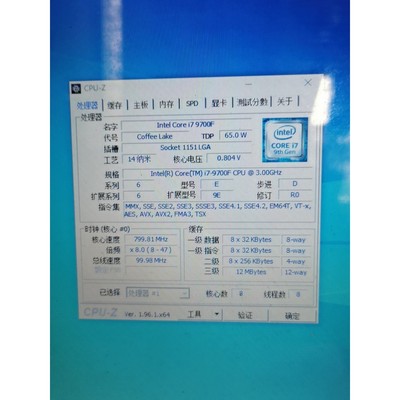400x400 pixels.
Task: Click the 步进 value D
Action: pyautogui.click(x=295, y=184)
